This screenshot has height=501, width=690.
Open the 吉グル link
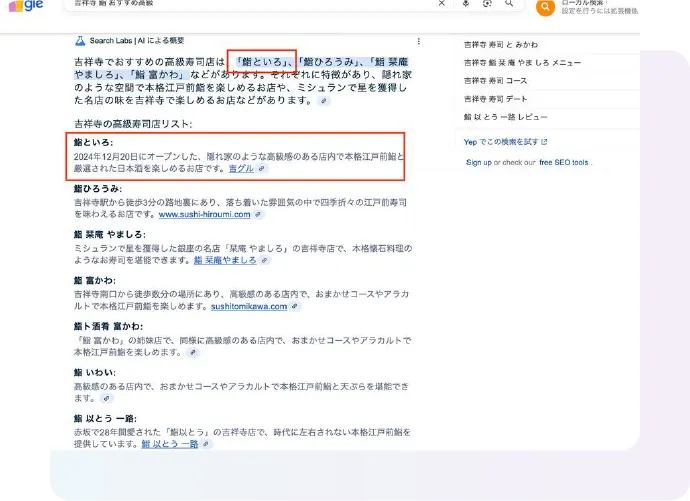tap(241, 168)
